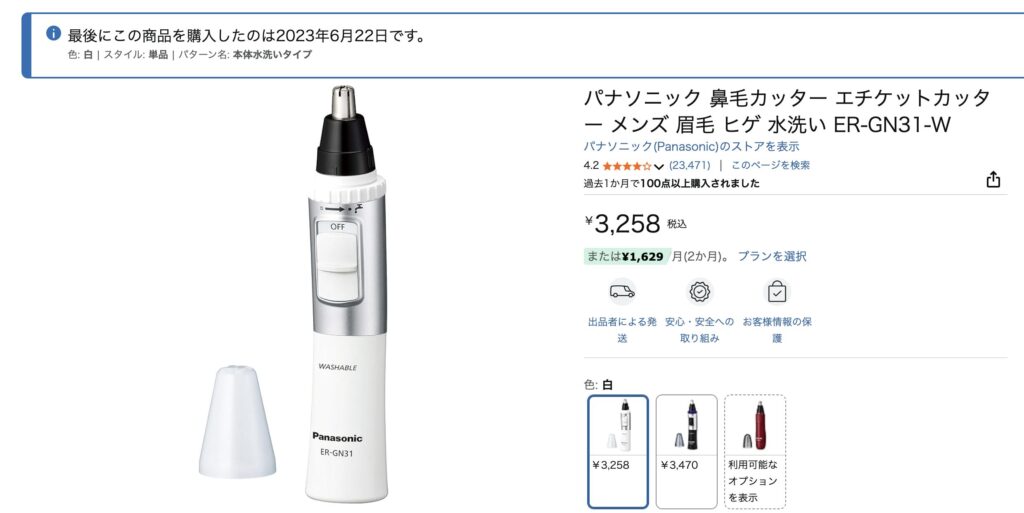The width and height of the screenshot is (1024, 513).
Task: Click 安心・安全への取り組み label
Action: point(699,330)
